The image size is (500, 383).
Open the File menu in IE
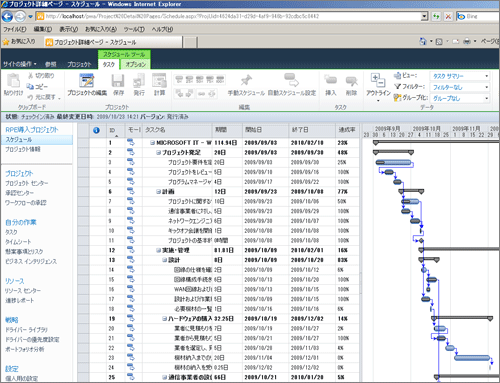click(x=15, y=29)
